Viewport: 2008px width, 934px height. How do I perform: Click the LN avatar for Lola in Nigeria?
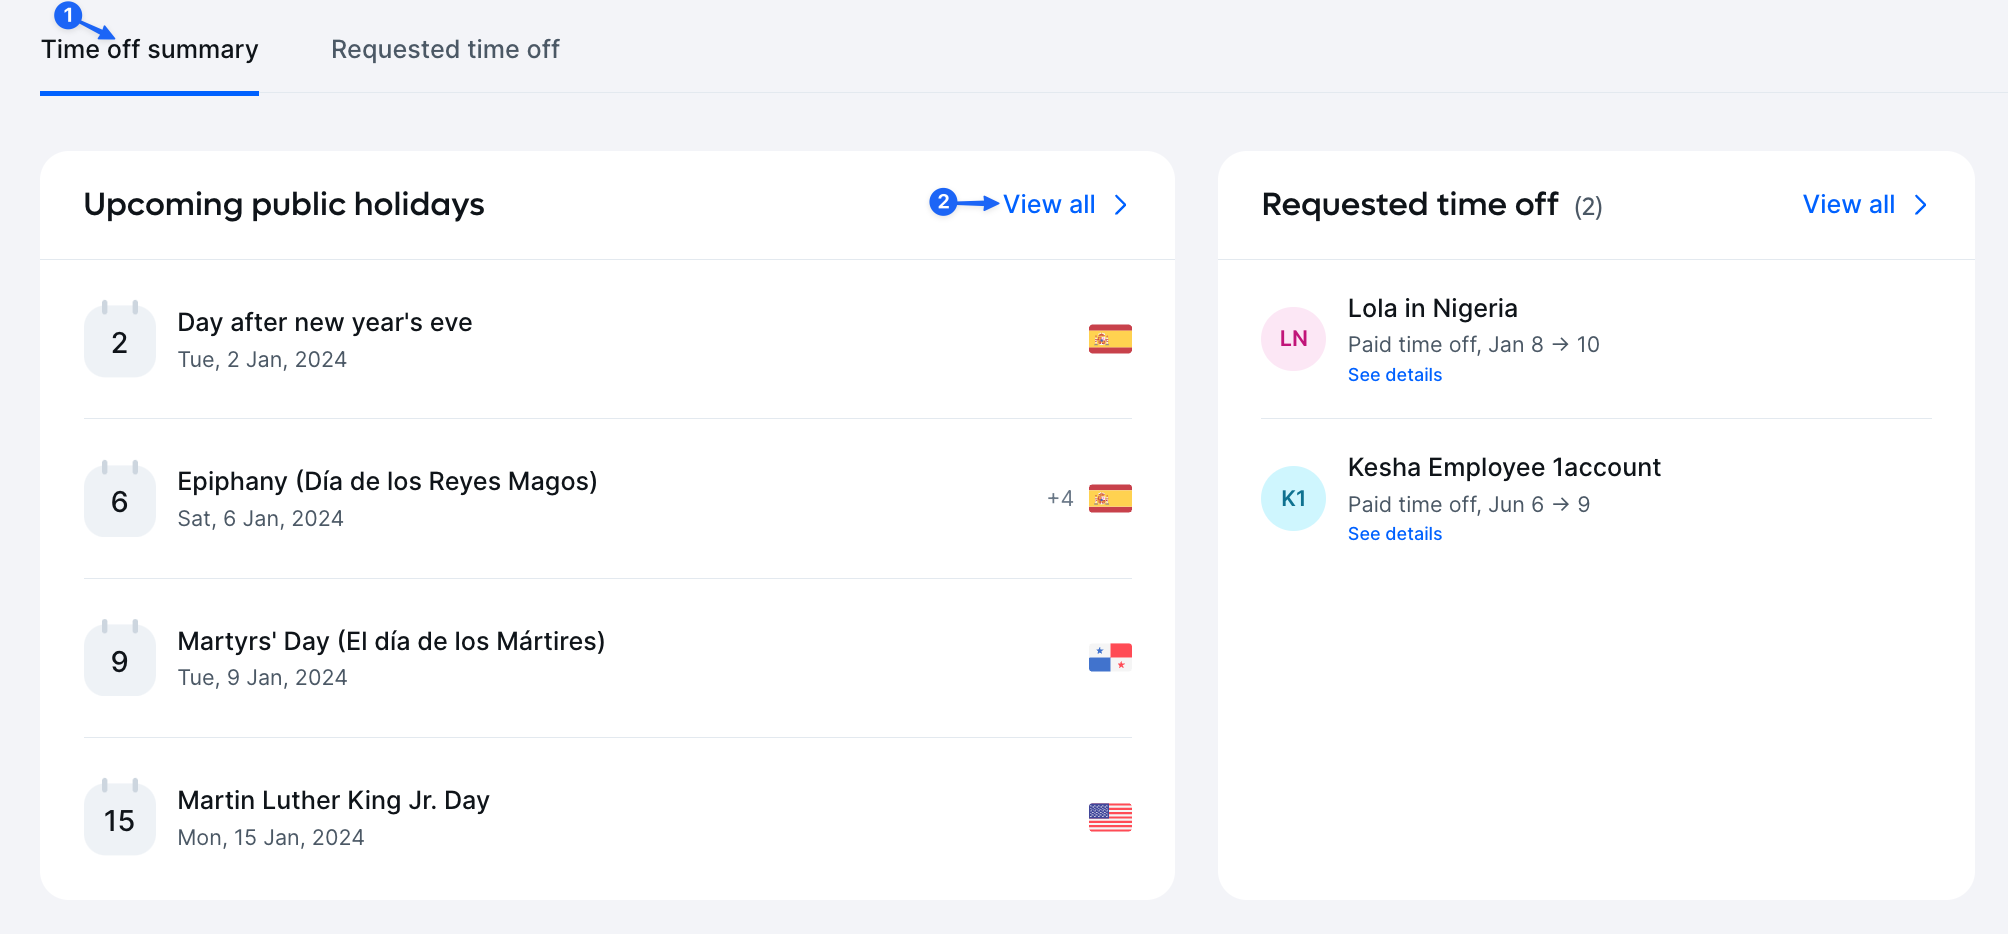(x=1293, y=339)
